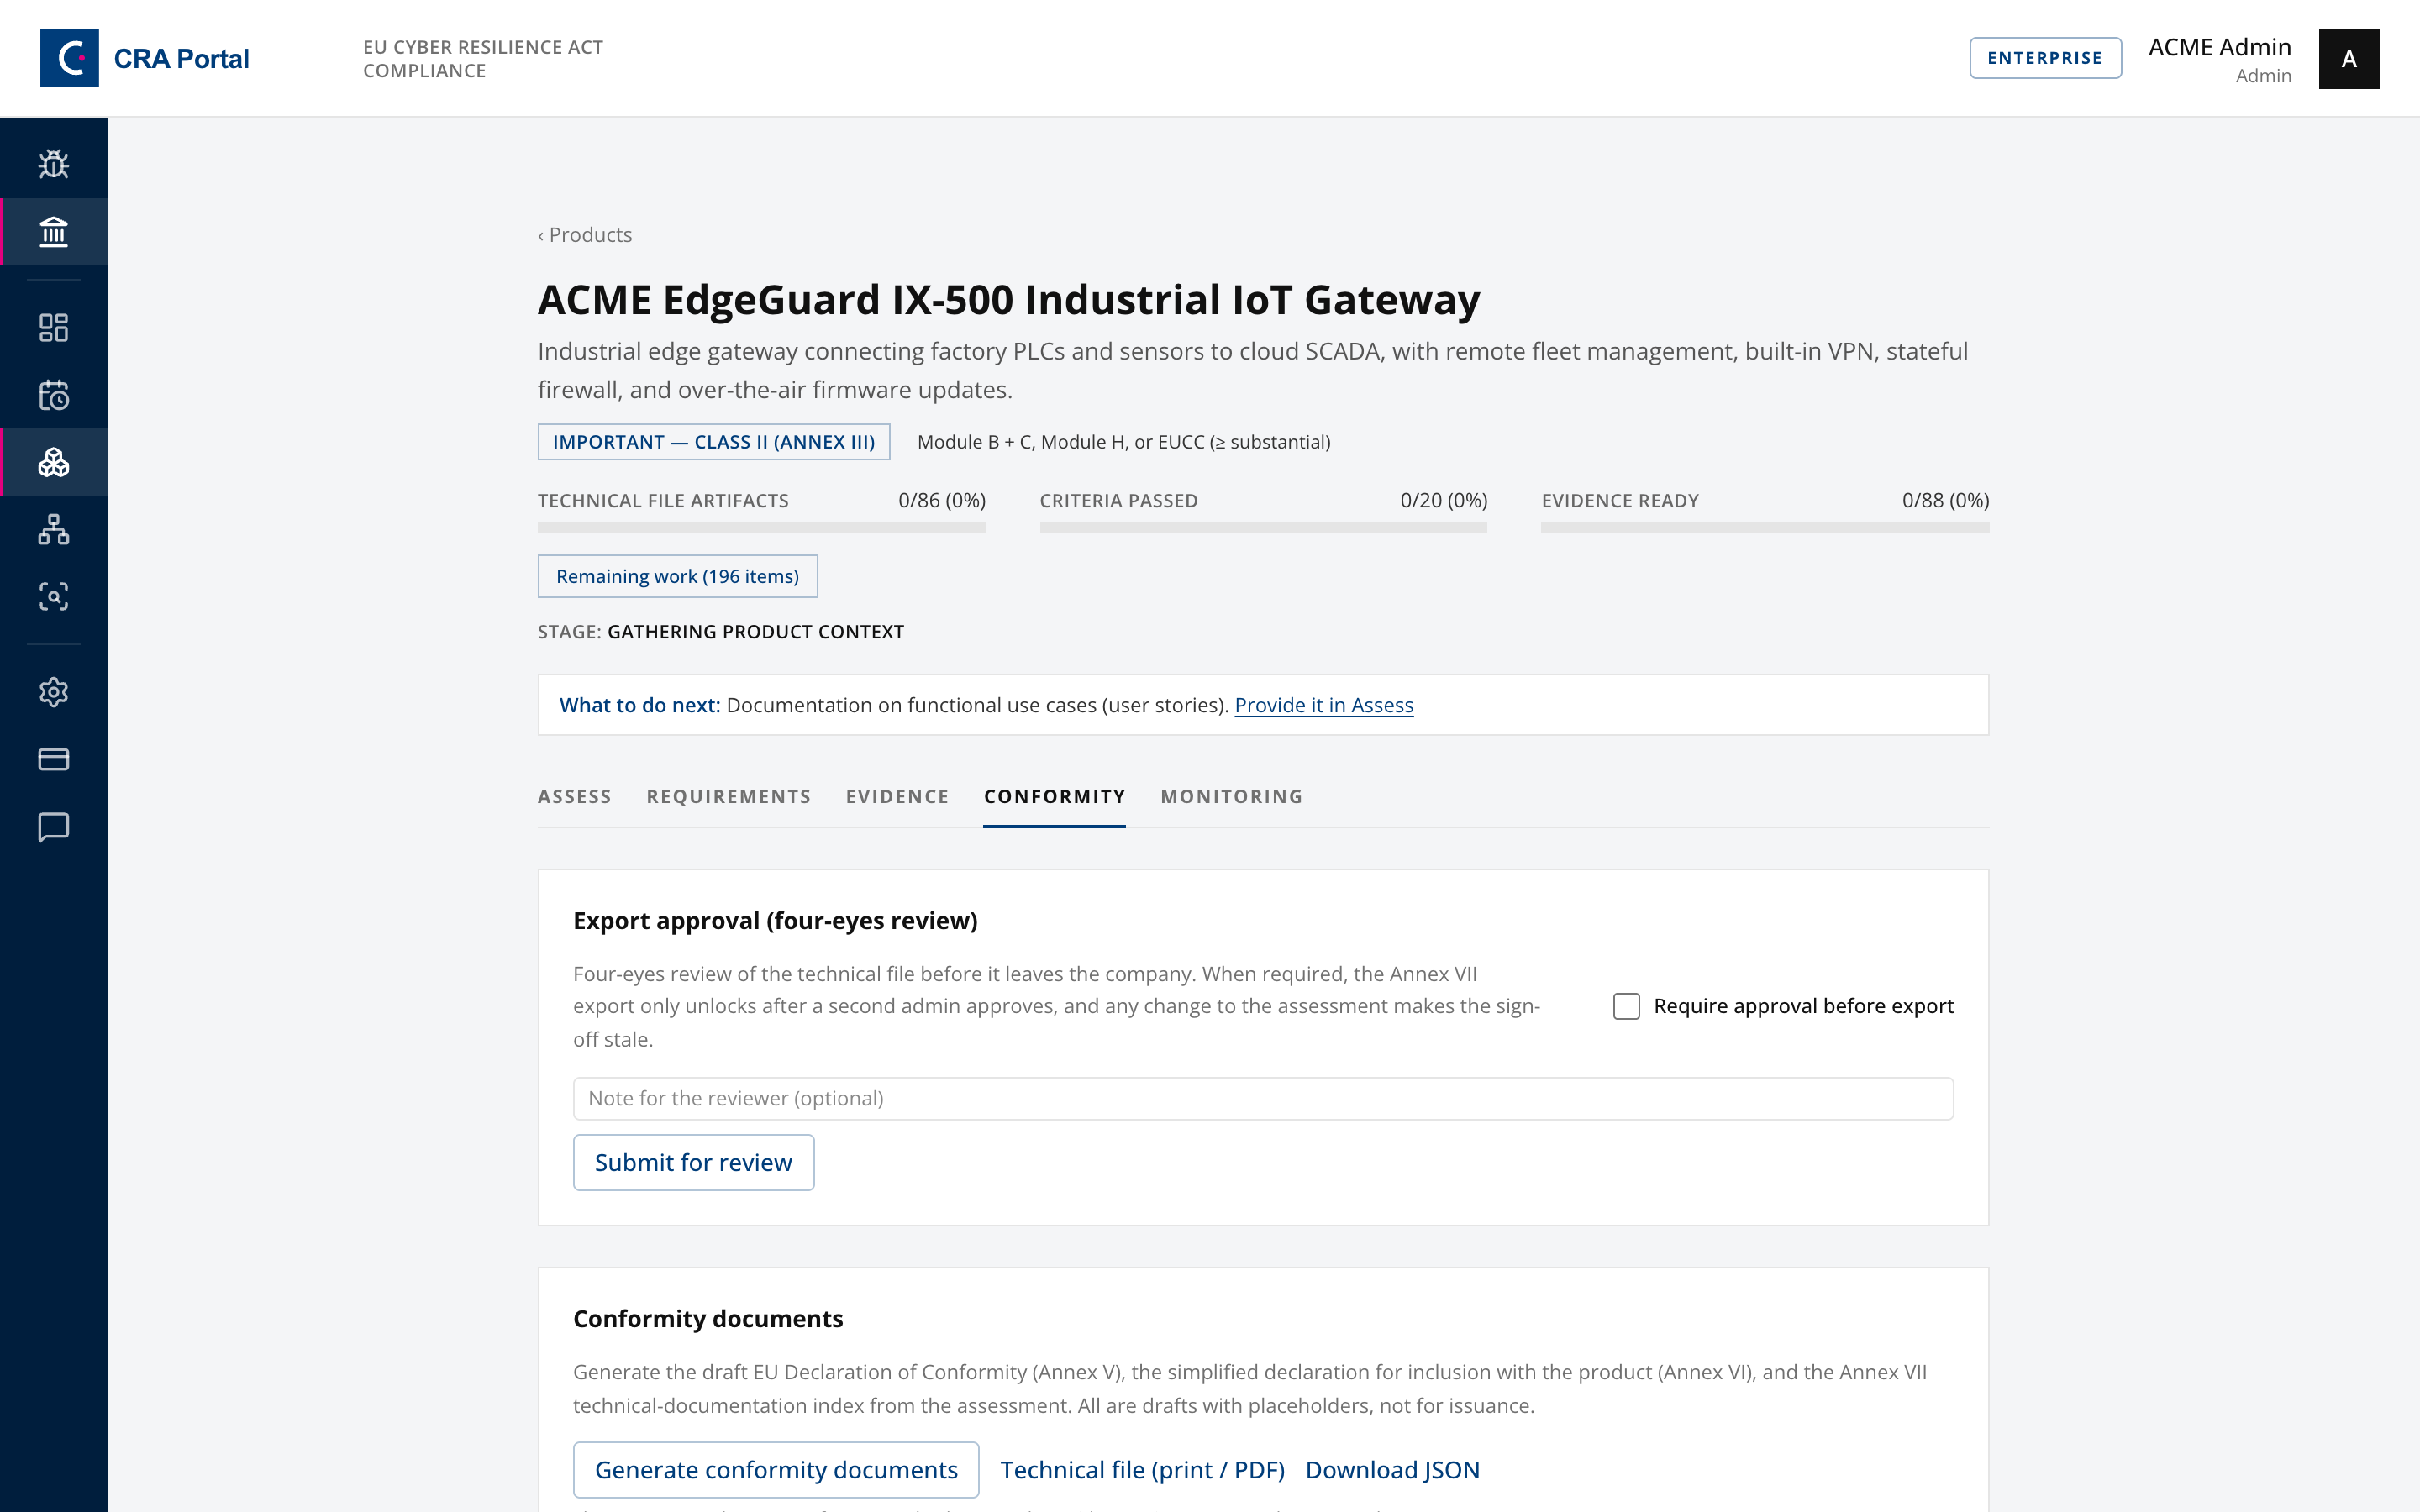The height and width of the screenshot is (1512, 2420).
Task: Click Remaining work (196 items) button
Action: coord(678,576)
